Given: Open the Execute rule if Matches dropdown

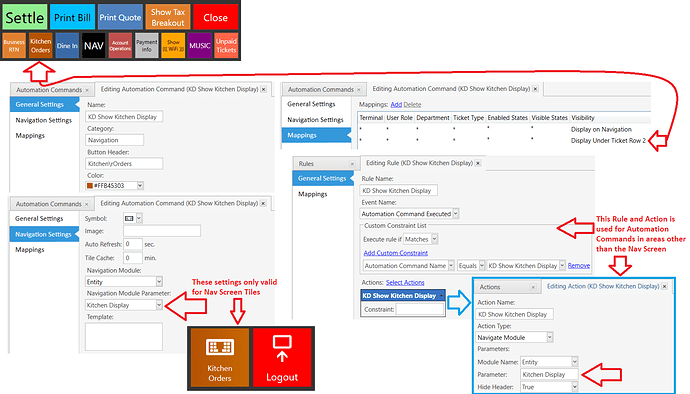Looking at the screenshot, I should (x=434, y=239).
